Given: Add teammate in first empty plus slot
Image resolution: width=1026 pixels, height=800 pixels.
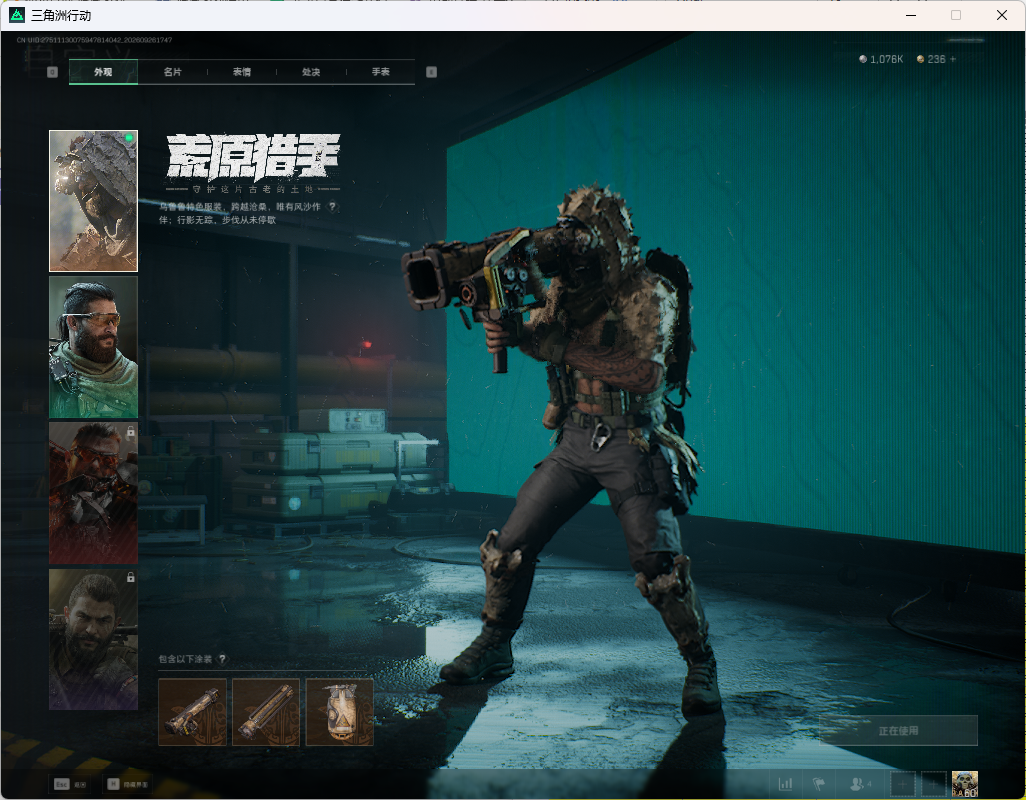Looking at the screenshot, I should [902, 784].
